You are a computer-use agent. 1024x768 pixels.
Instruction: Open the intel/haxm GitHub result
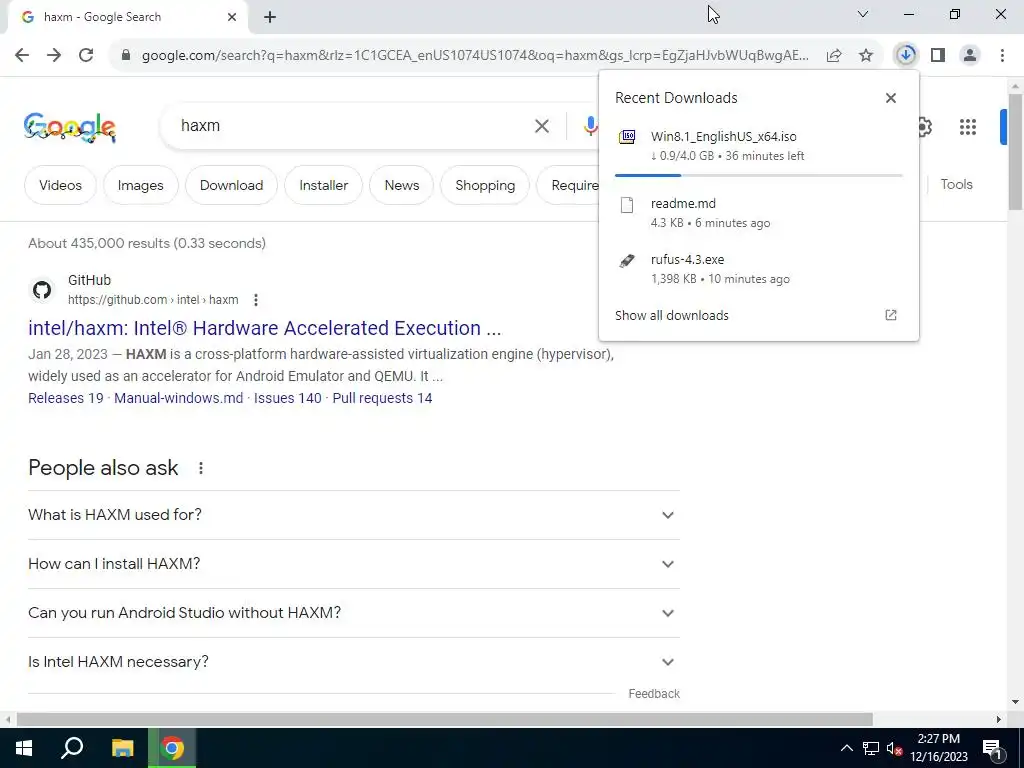[x=264, y=328]
